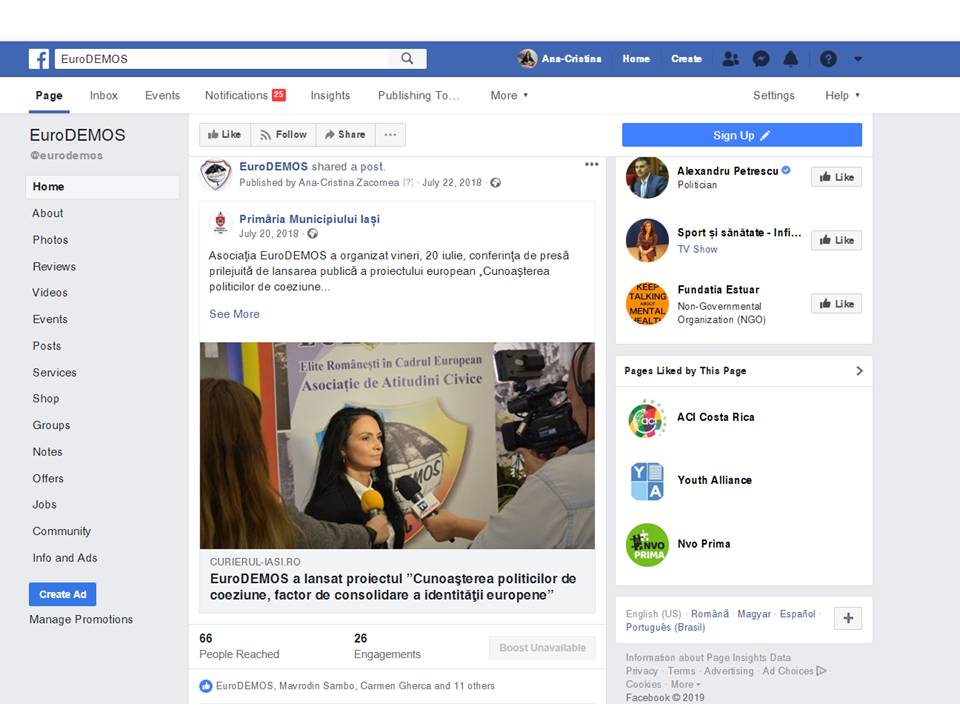
Task: Open the Friend Requests icon
Action: pos(730,59)
